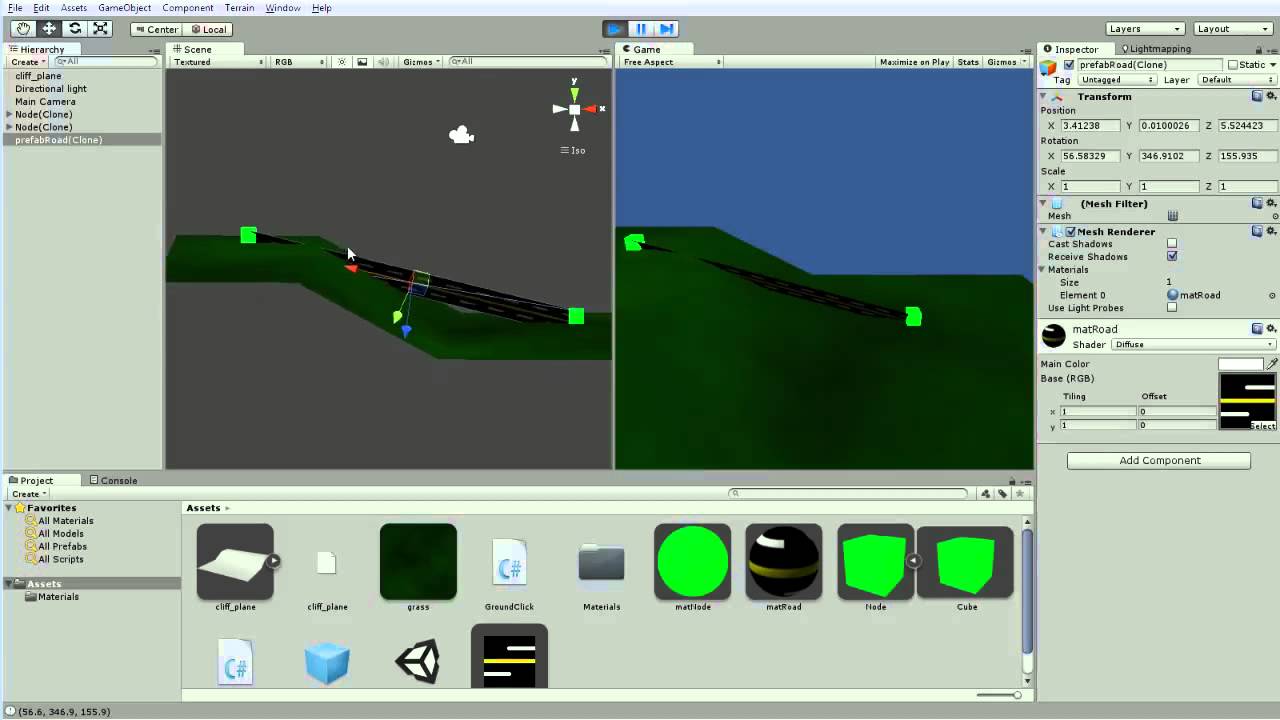Toggle the Stats overlay in Game view
Image resolution: width=1280 pixels, height=720 pixels.
coord(968,62)
